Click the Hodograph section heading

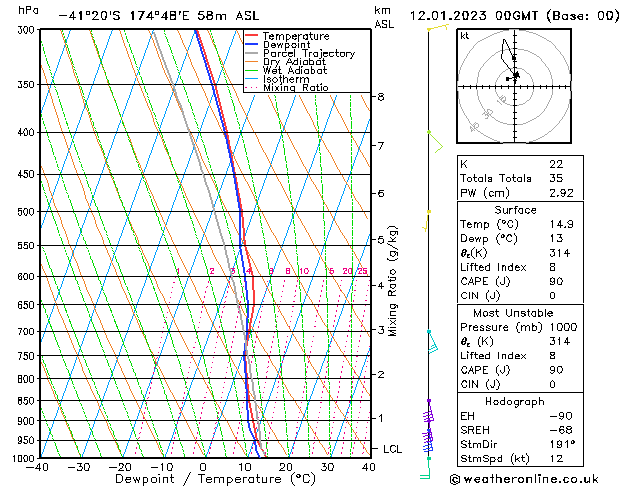[x=515, y=401]
